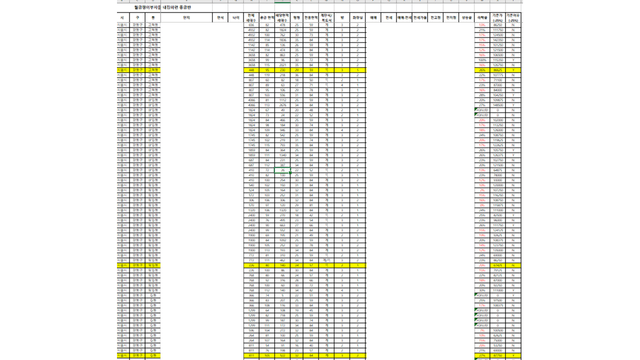
Task: Select the '구' column header cell
Action: 137,18
